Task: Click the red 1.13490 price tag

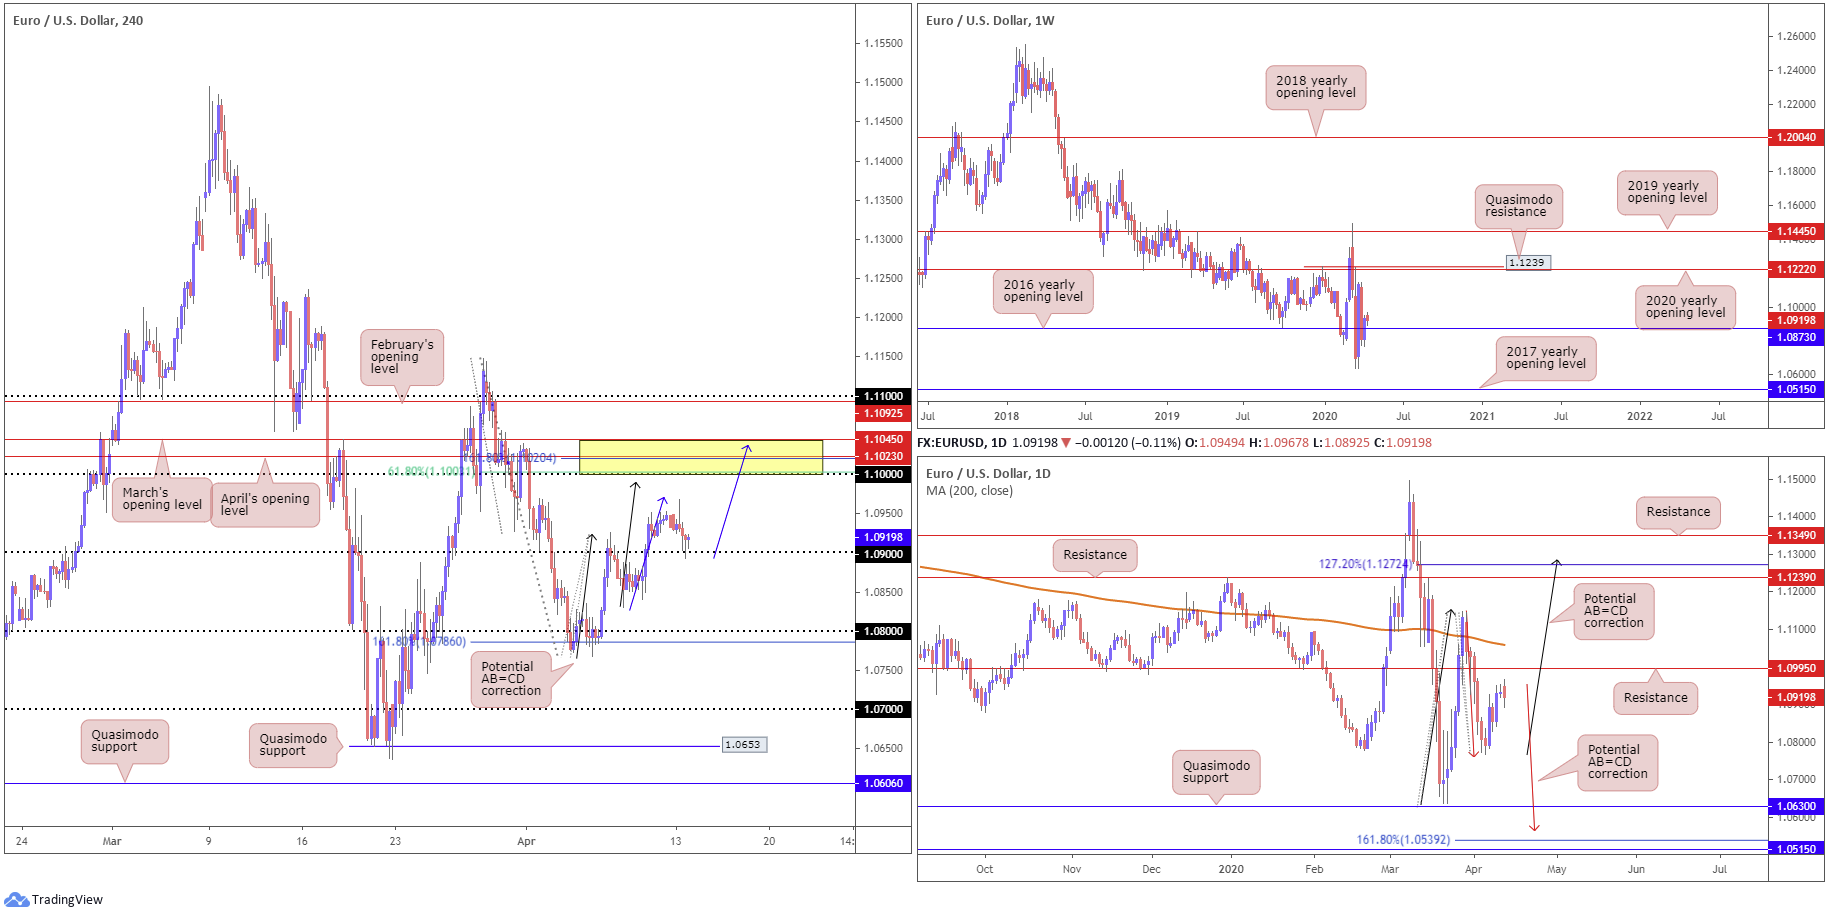Action: click(1796, 535)
